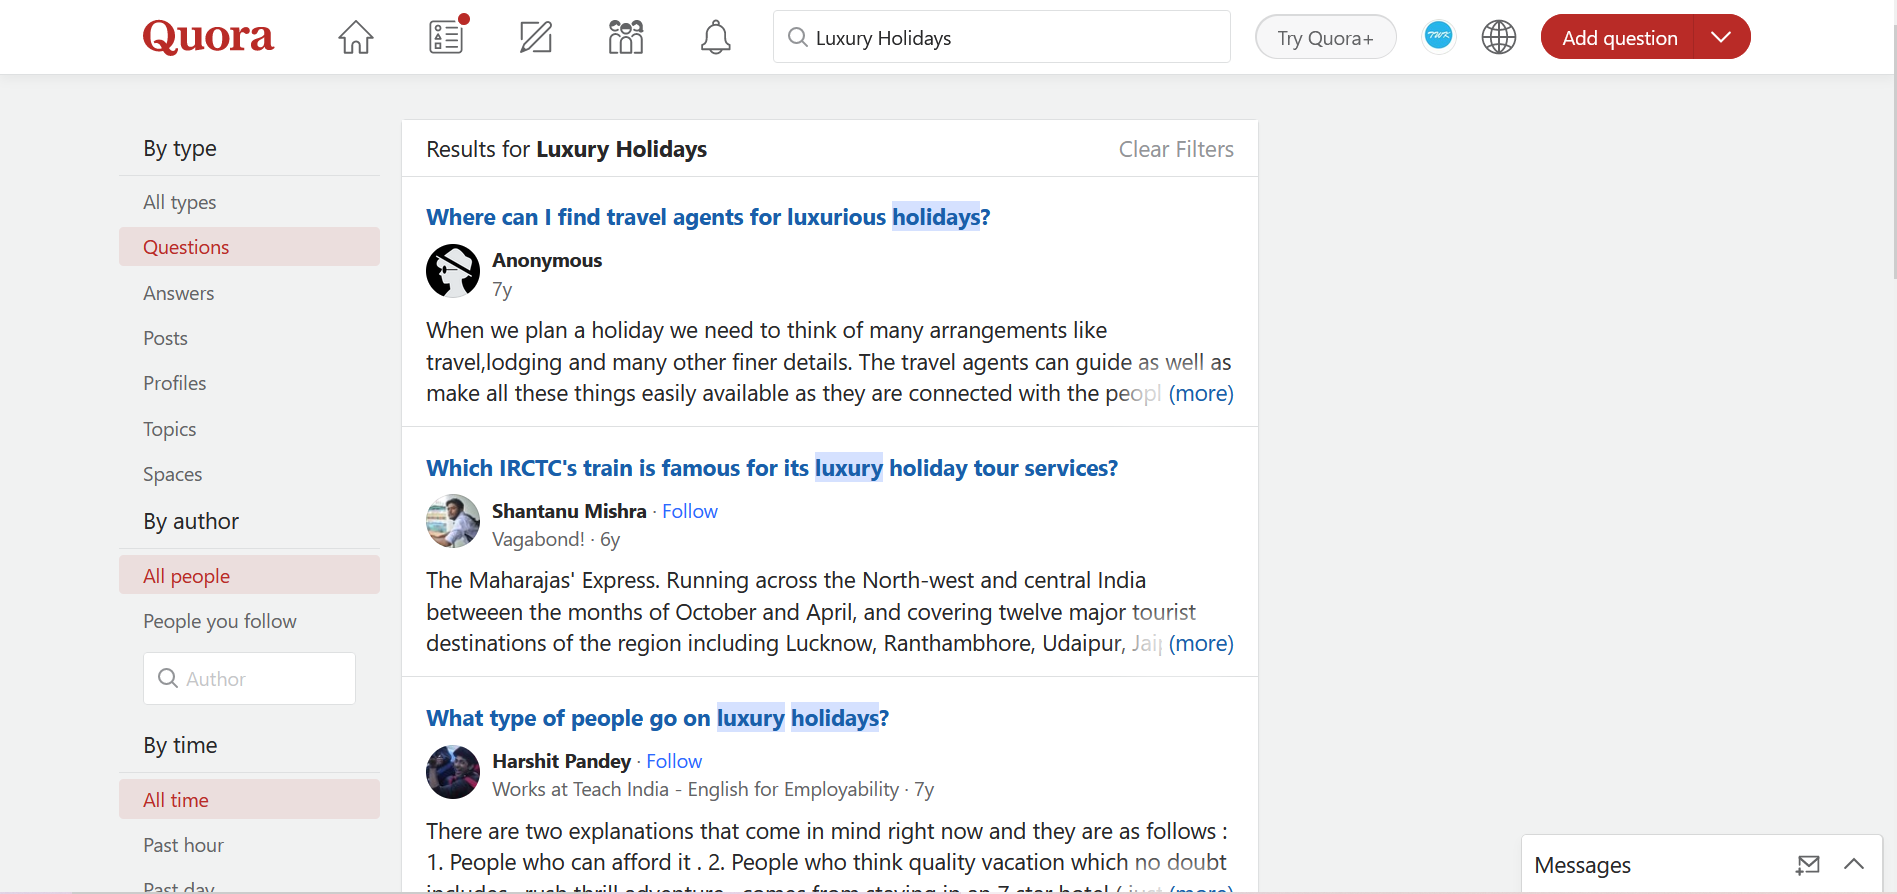
Task: Click the new message compose icon
Action: [x=1807, y=865]
